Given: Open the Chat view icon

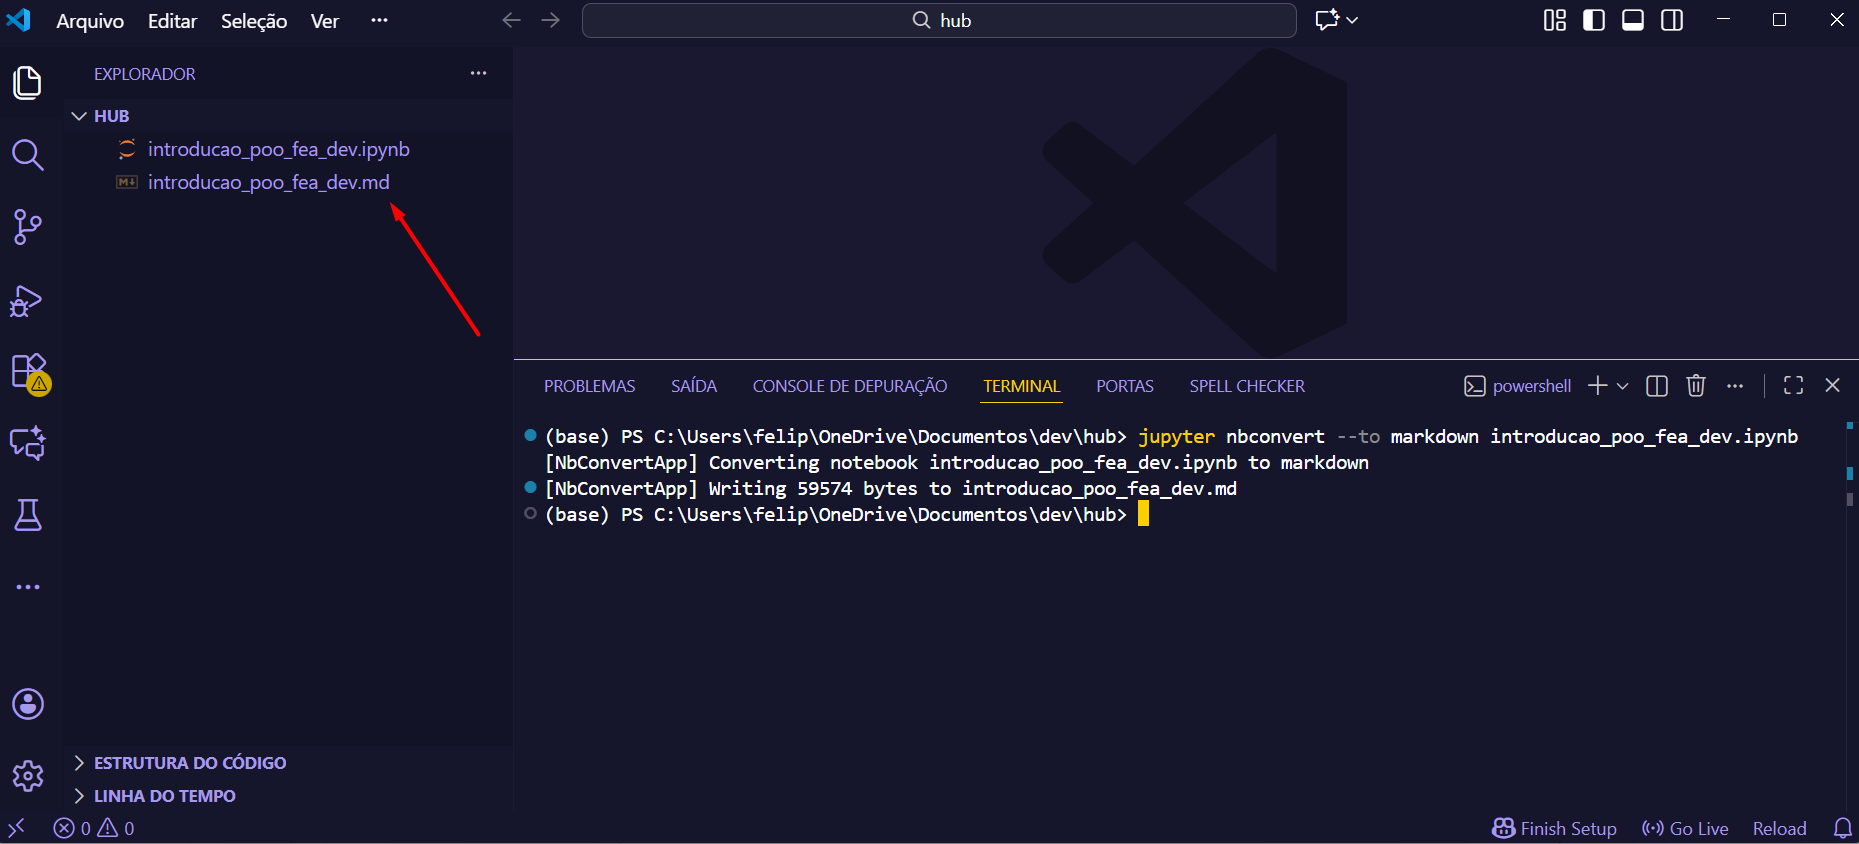Looking at the screenshot, I should [27, 443].
